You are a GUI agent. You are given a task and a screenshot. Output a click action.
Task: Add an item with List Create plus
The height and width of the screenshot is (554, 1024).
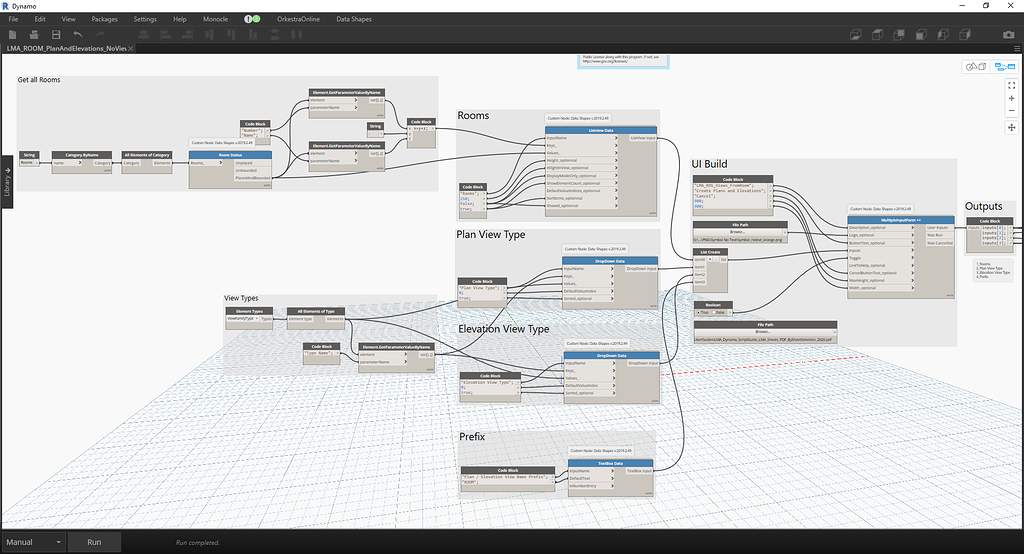click(x=711, y=259)
